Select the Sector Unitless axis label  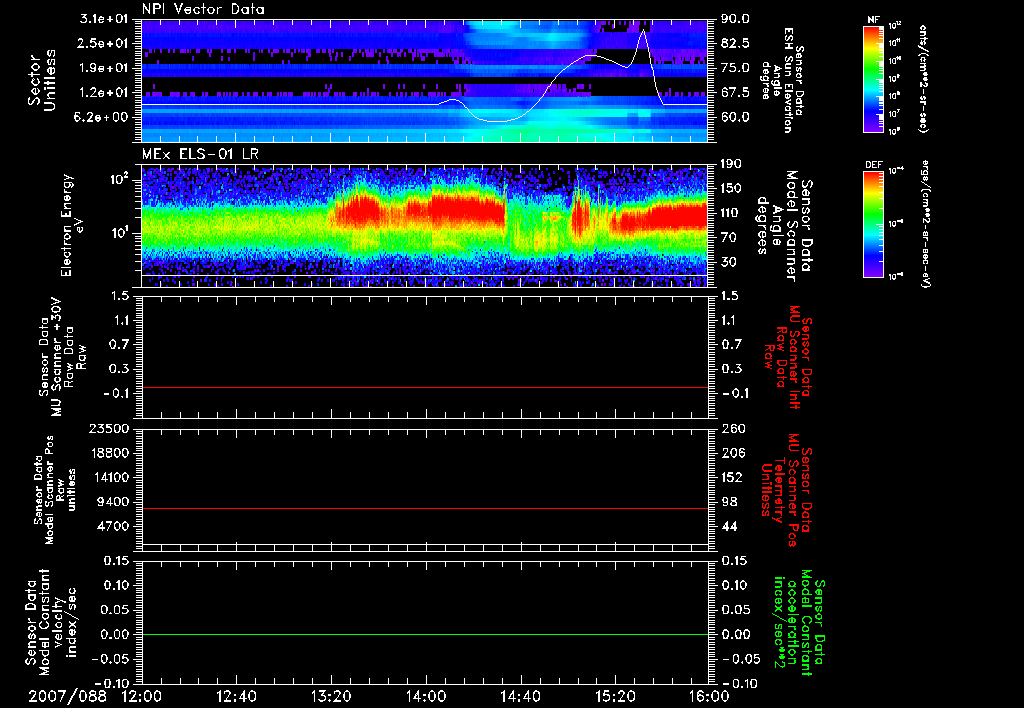pos(40,82)
